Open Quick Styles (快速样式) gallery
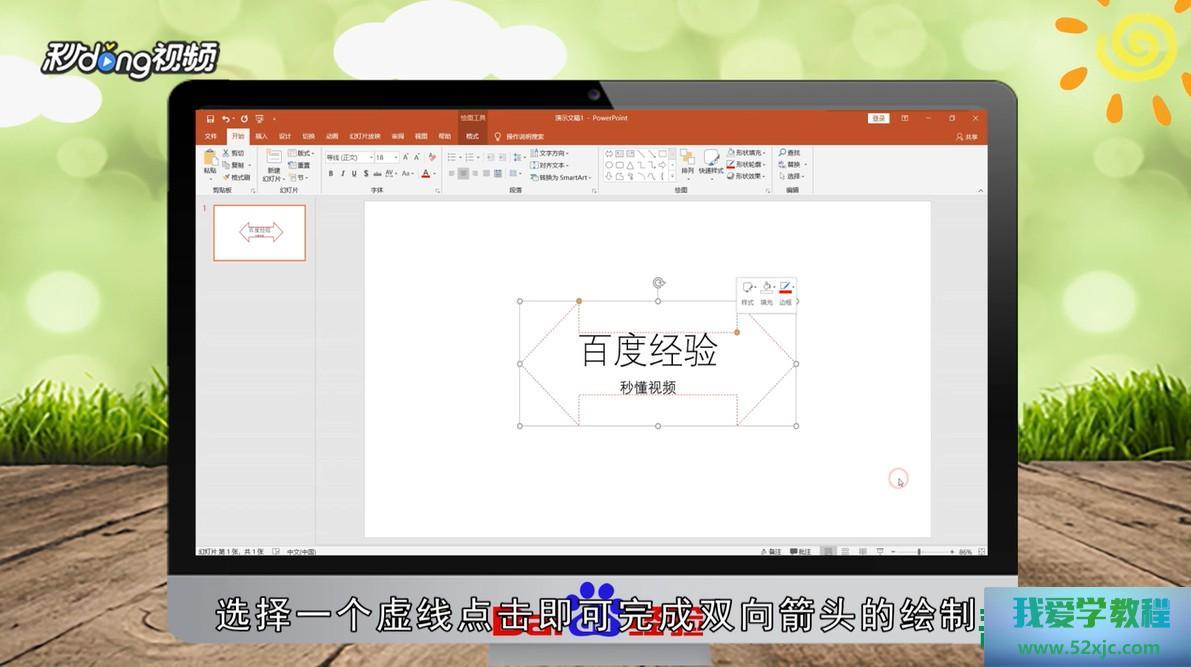The width and height of the screenshot is (1191, 667). tap(711, 160)
